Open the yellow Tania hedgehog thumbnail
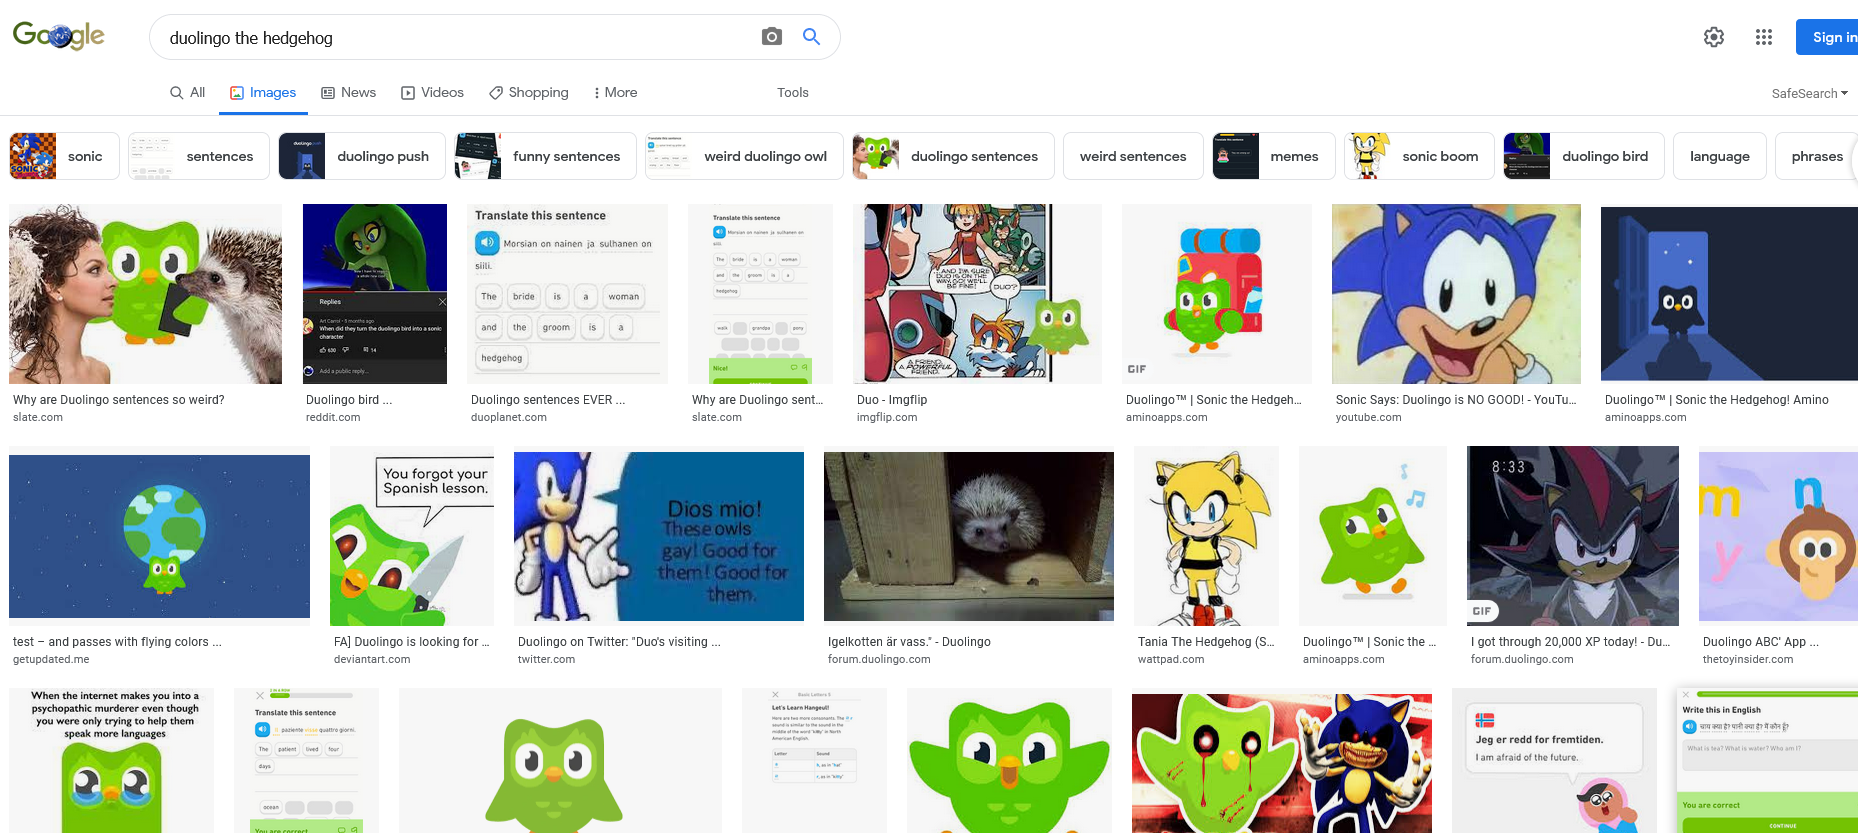 point(1207,536)
